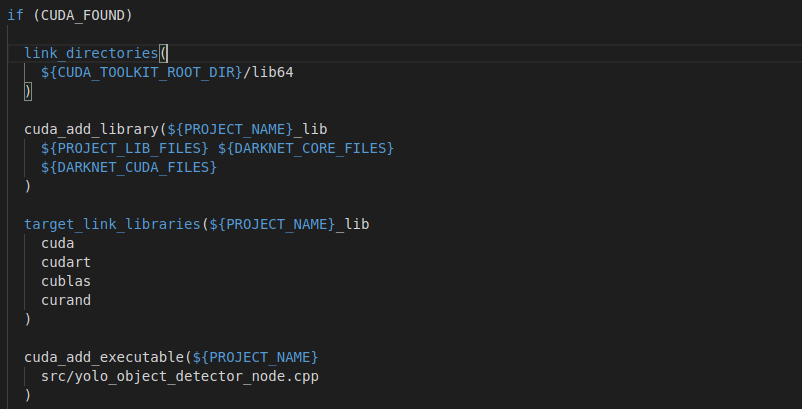
Task: Click the CUDA_FOUND condition text
Action: [x=82, y=15]
